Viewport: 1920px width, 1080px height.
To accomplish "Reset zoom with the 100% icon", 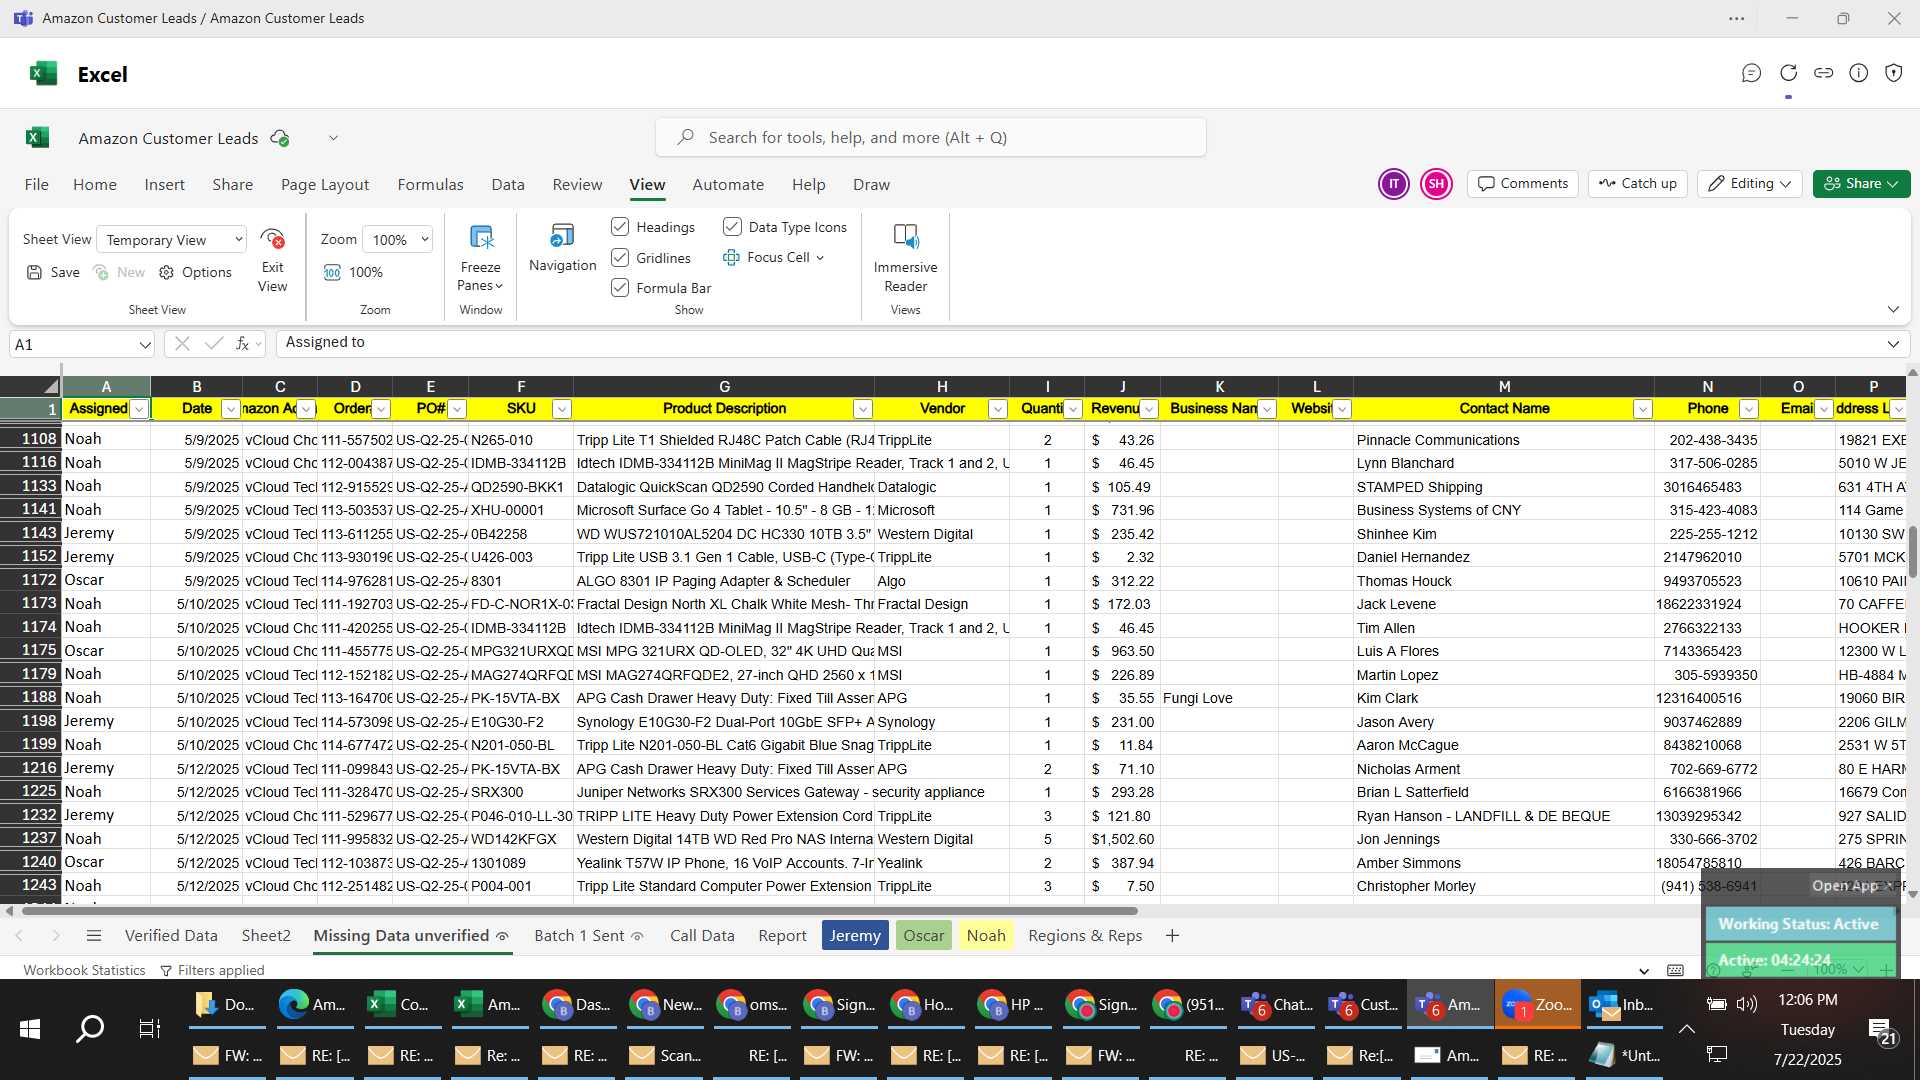I will [x=332, y=272].
